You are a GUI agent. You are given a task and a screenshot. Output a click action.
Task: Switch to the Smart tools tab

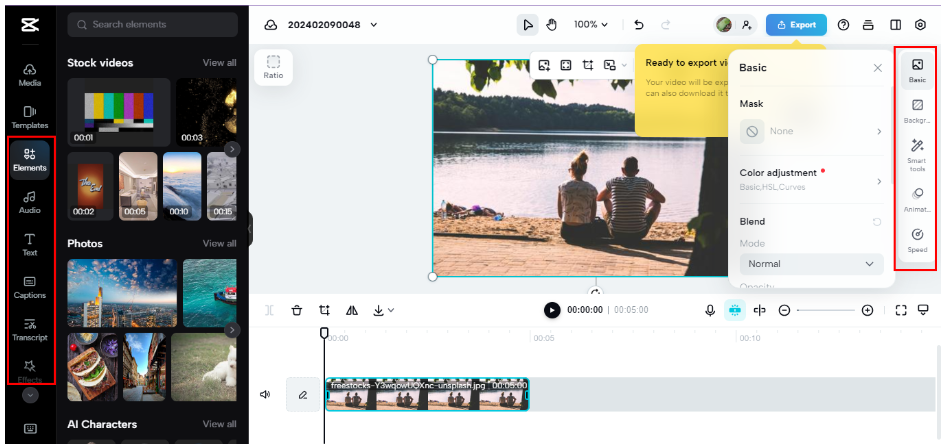click(917, 155)
